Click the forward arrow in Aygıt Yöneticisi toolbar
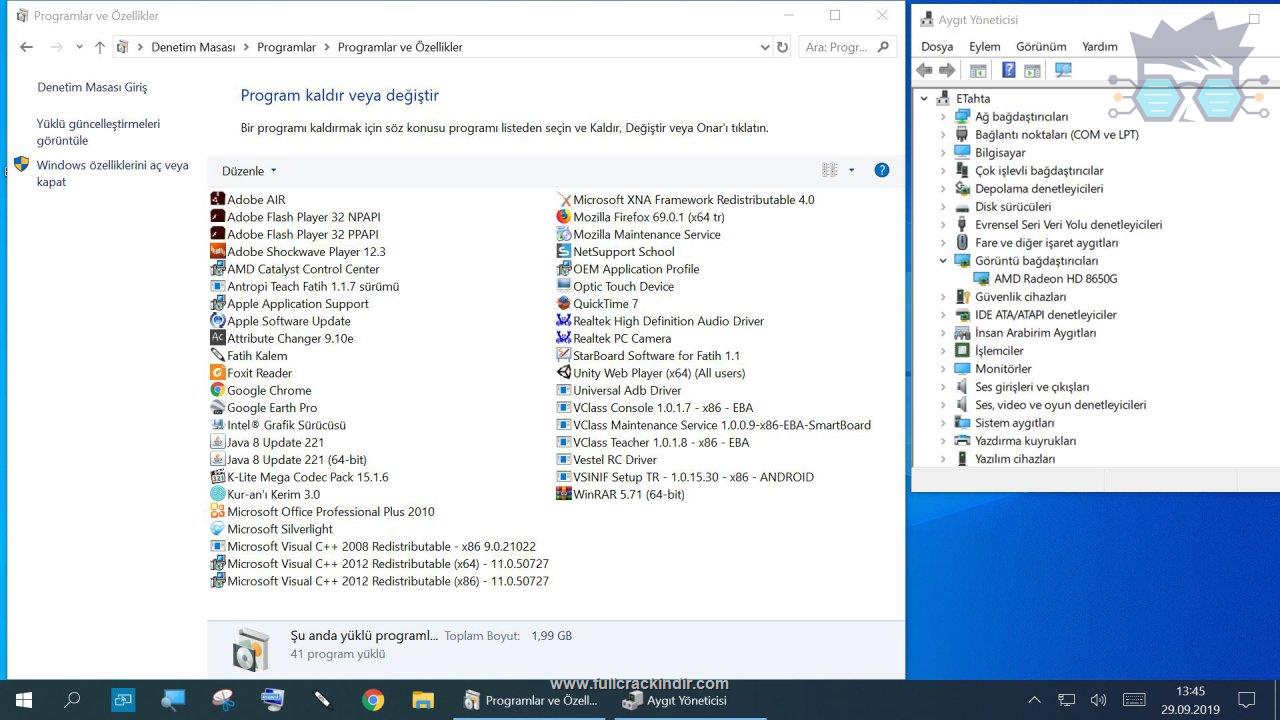The height and width of the screenshot is (720, 1280). 947,70
